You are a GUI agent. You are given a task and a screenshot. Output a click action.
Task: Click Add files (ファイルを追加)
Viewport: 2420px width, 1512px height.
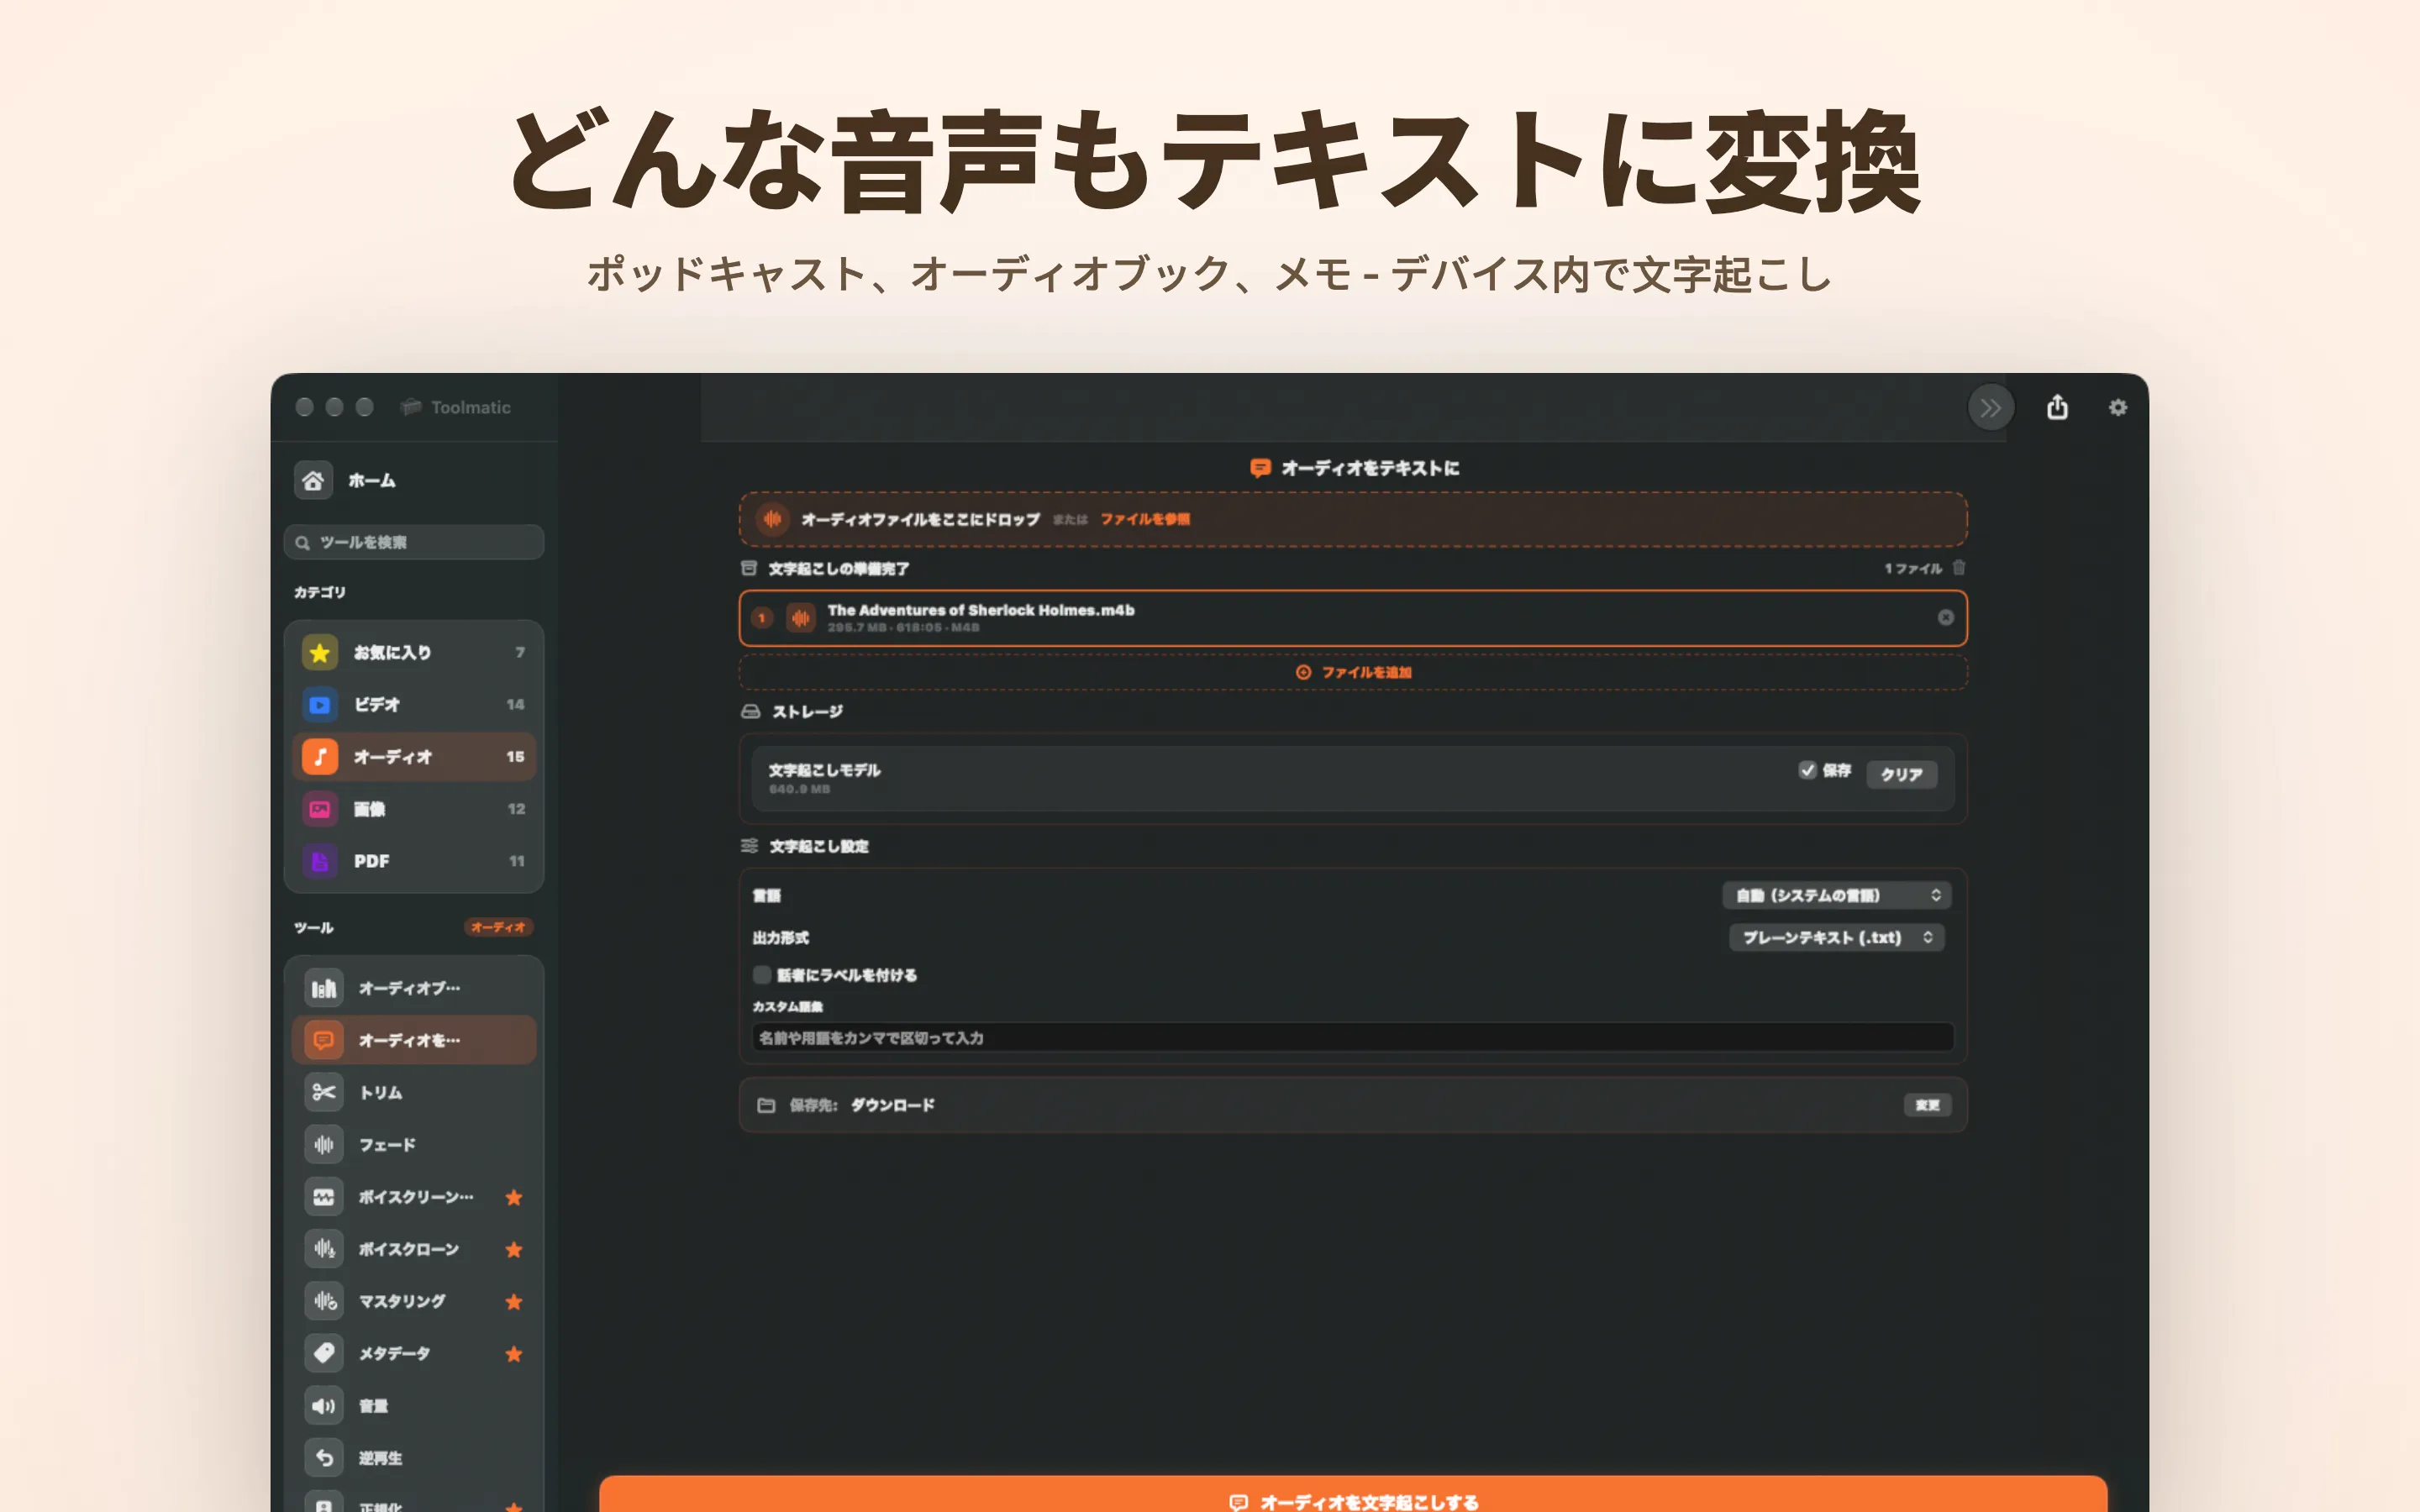coord(1353,672)
